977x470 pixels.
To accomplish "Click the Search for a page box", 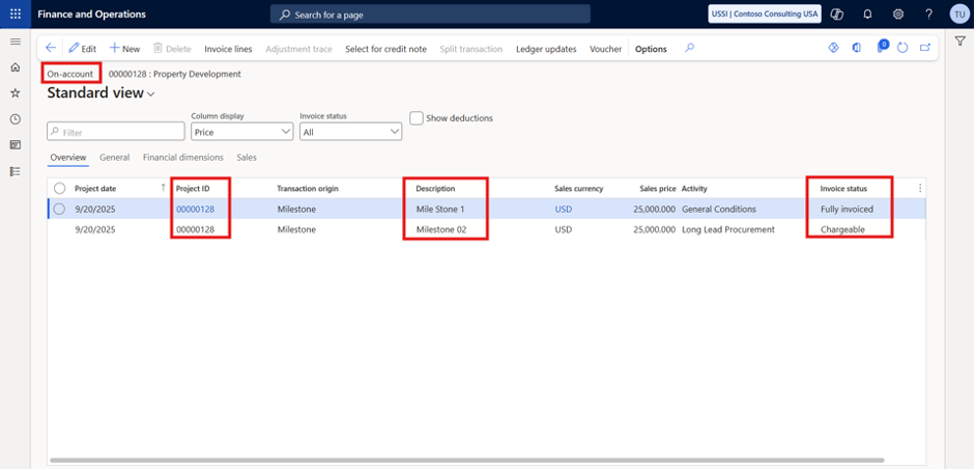I will point(430,14).
